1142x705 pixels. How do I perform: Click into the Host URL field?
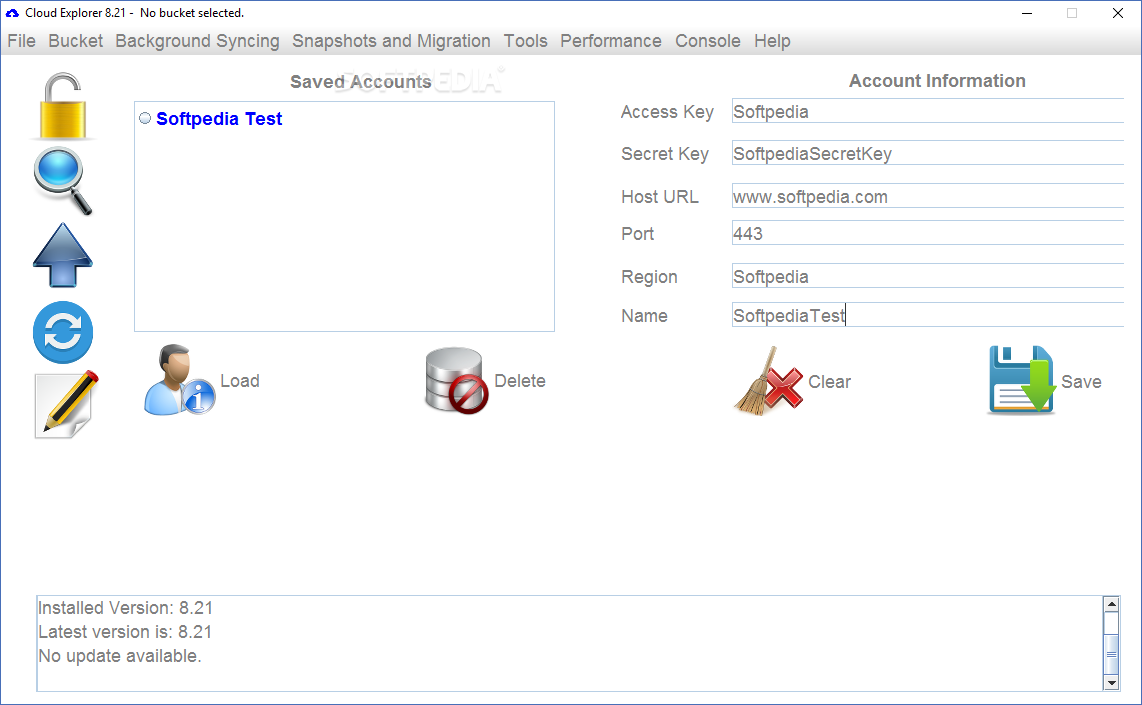pyautogui.click(x=927, y=197)
